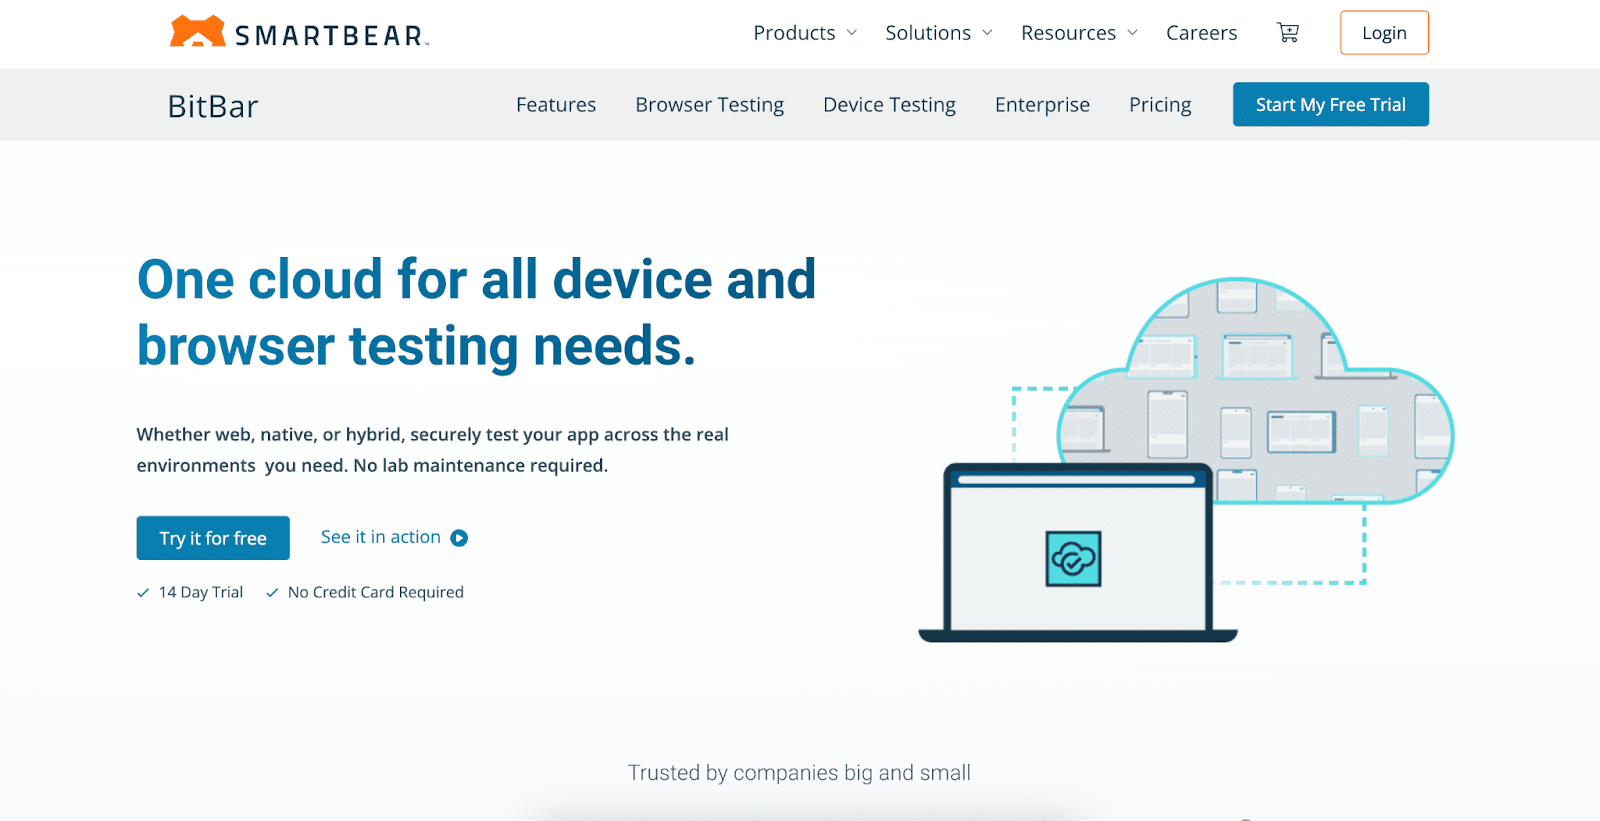Click the SmartBear bear logo icon
Image resolution: width=1600 pixels, height=821 pixels.
pyautogui.click(x=197, y=32)
